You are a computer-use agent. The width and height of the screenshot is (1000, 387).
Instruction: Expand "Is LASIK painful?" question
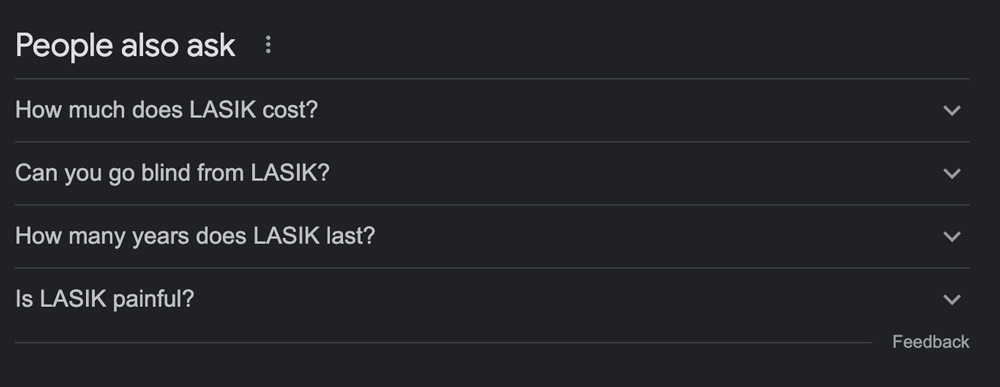coord(492,299)
